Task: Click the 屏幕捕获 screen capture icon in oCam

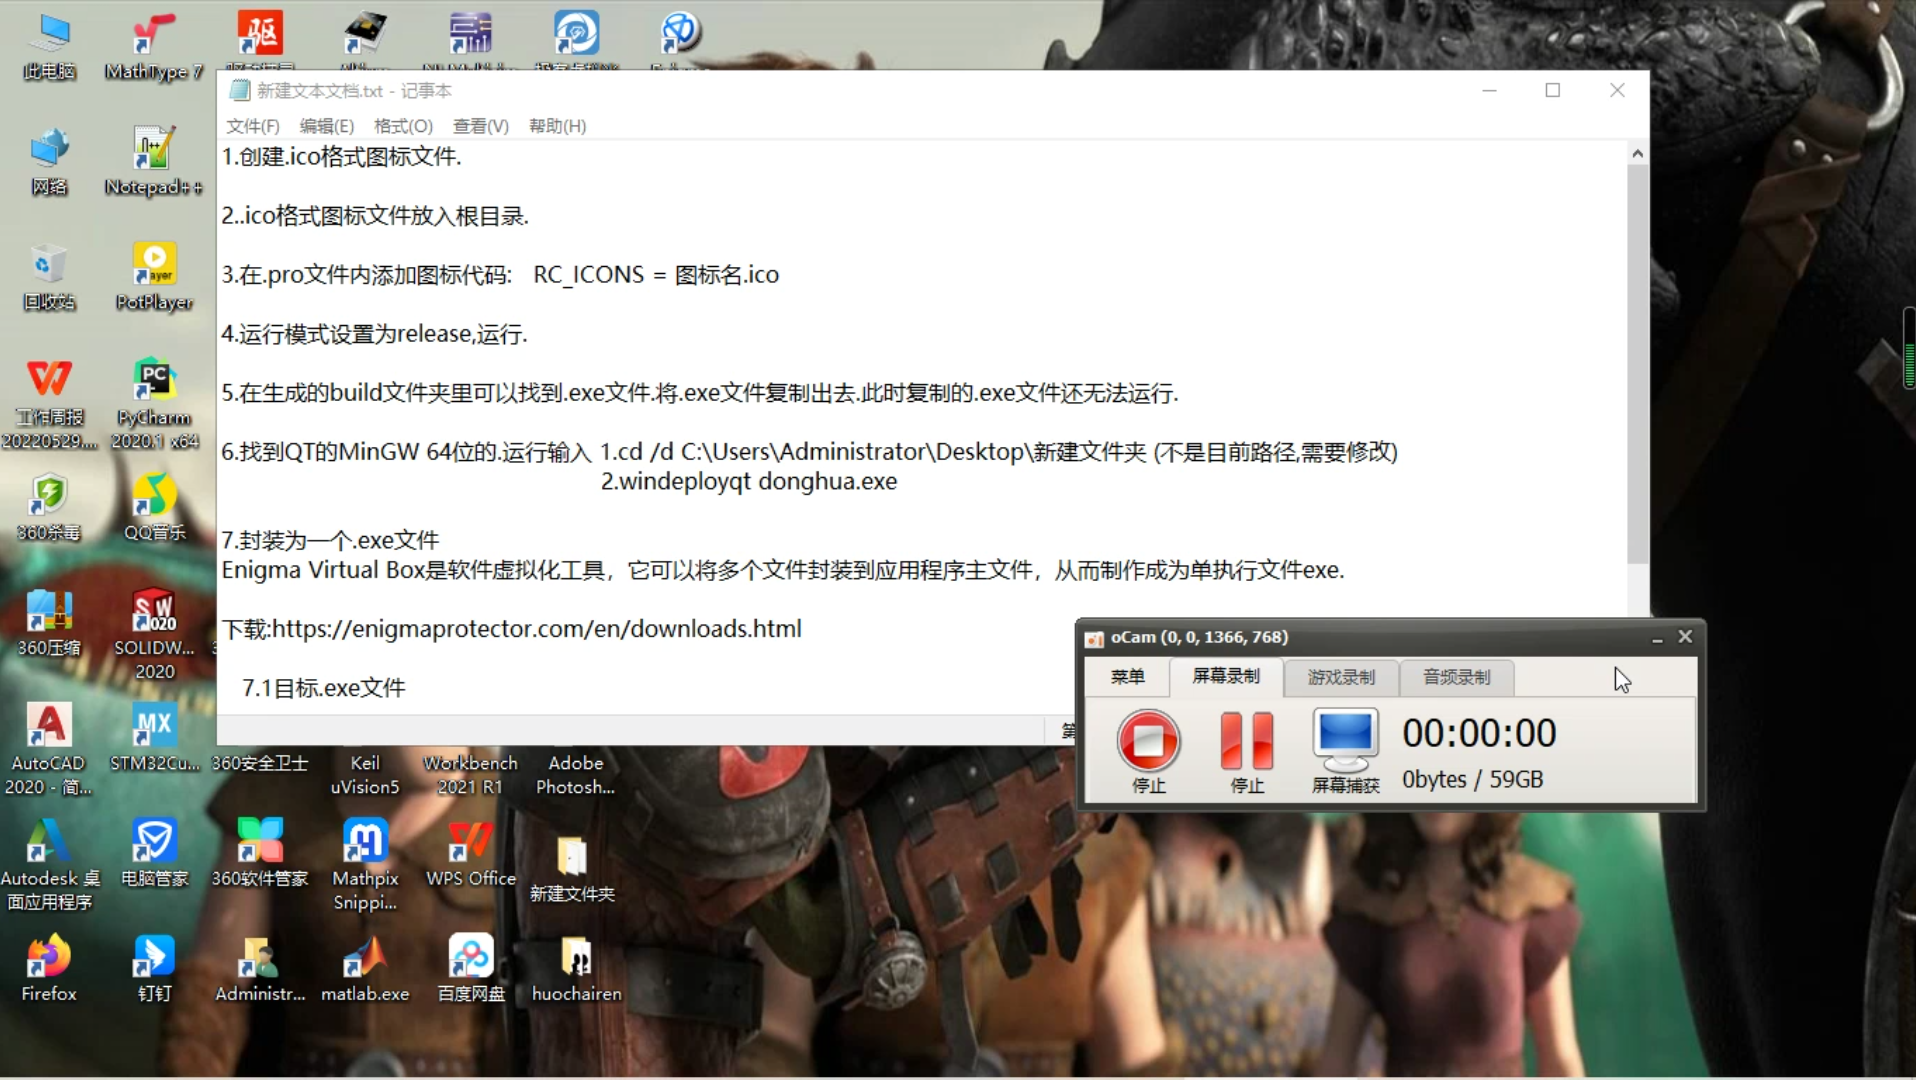Action: click(1344, 740)
